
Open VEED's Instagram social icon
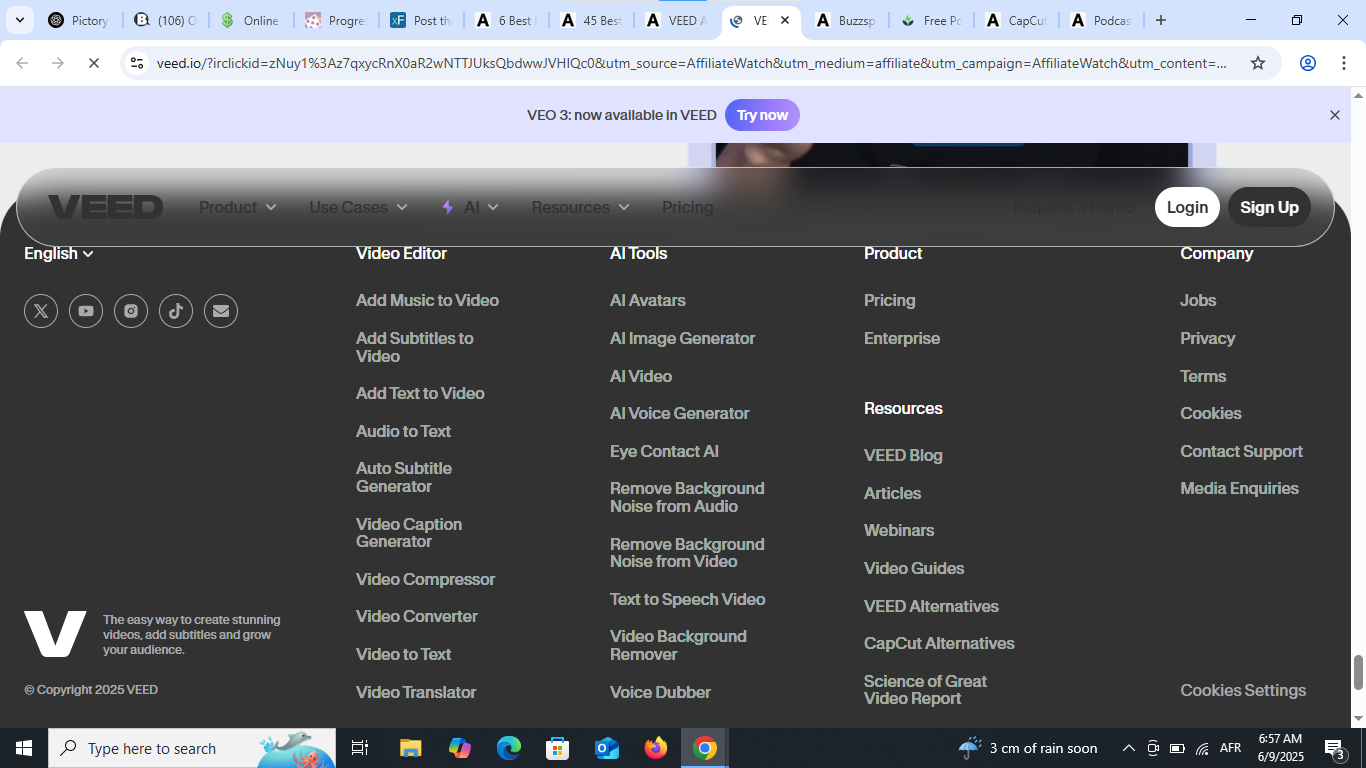pos(131,311)
